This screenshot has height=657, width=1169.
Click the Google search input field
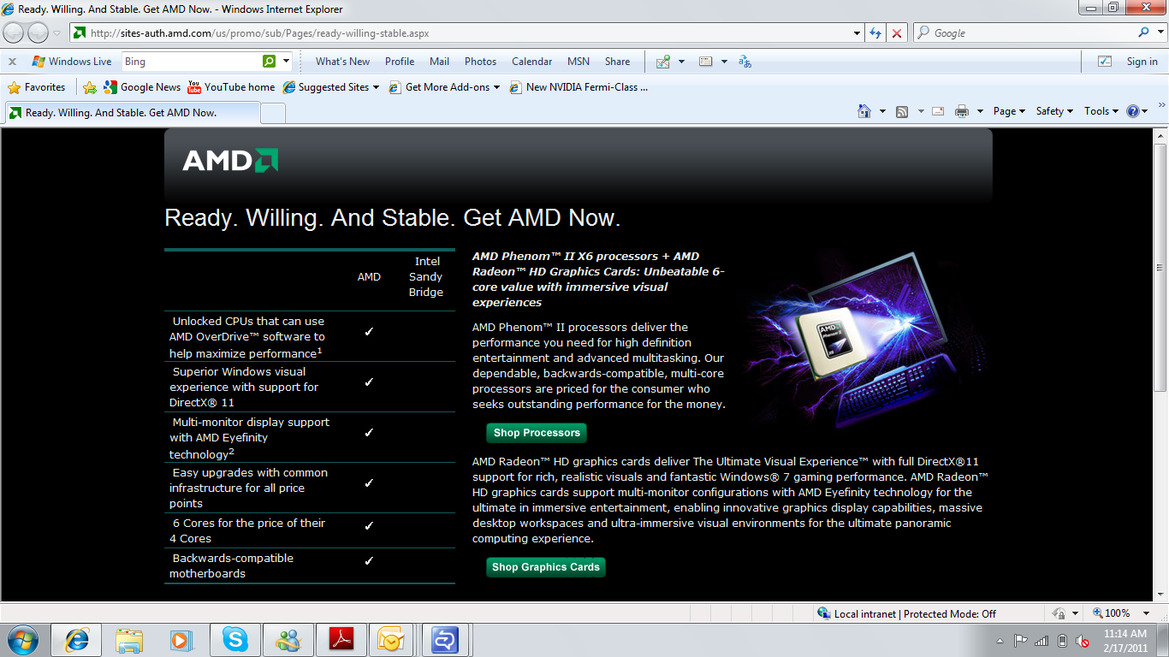coord(1032,33)
